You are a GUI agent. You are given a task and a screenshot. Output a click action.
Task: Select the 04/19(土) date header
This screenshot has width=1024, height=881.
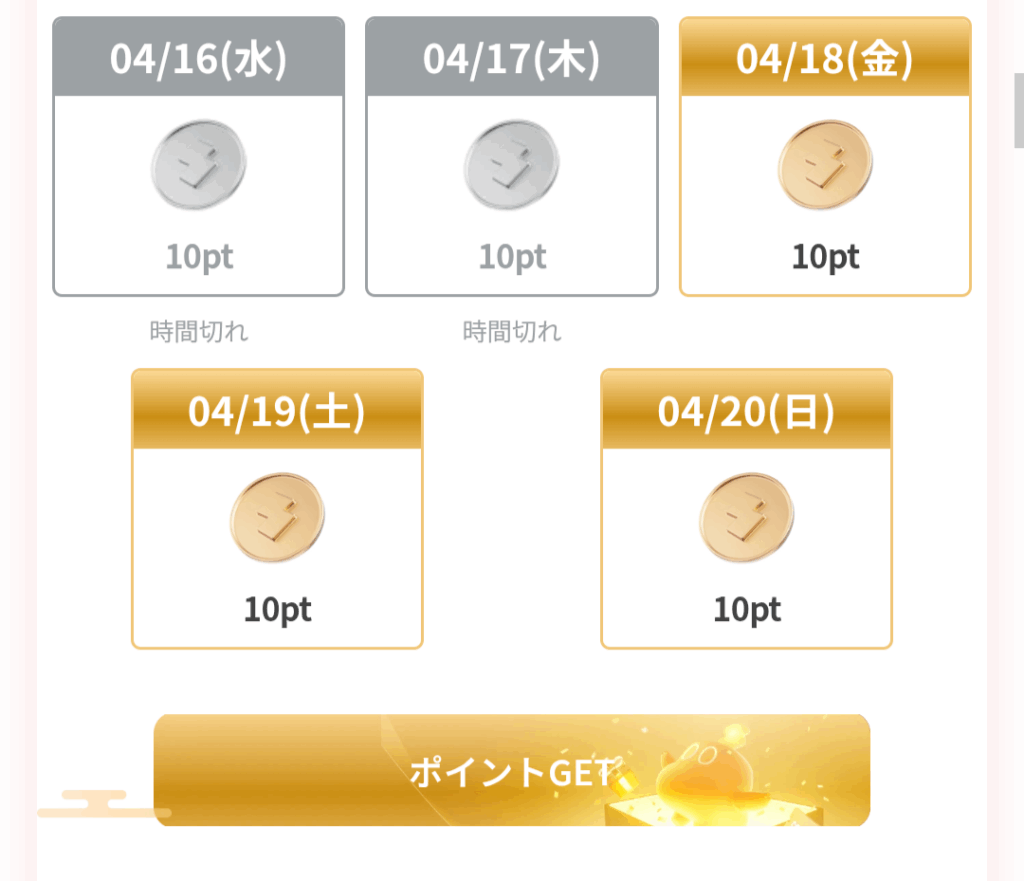pos(277,410)
